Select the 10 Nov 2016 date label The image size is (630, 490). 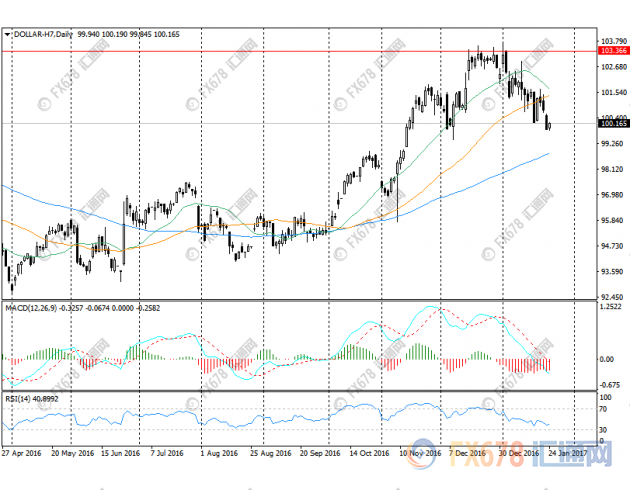click(x=418, y=452)
